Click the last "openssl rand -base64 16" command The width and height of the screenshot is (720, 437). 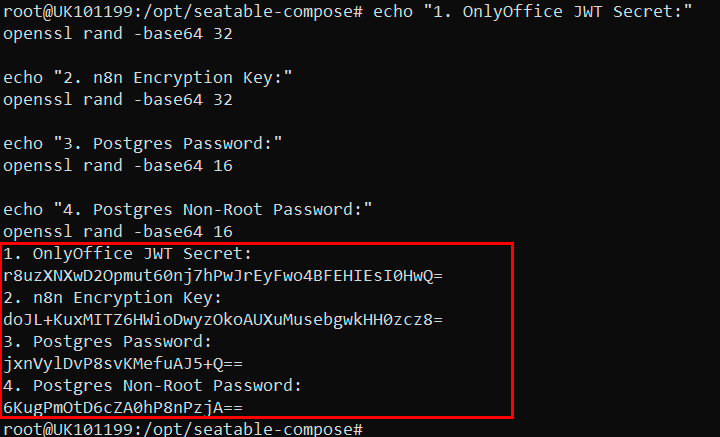point(118,231)
